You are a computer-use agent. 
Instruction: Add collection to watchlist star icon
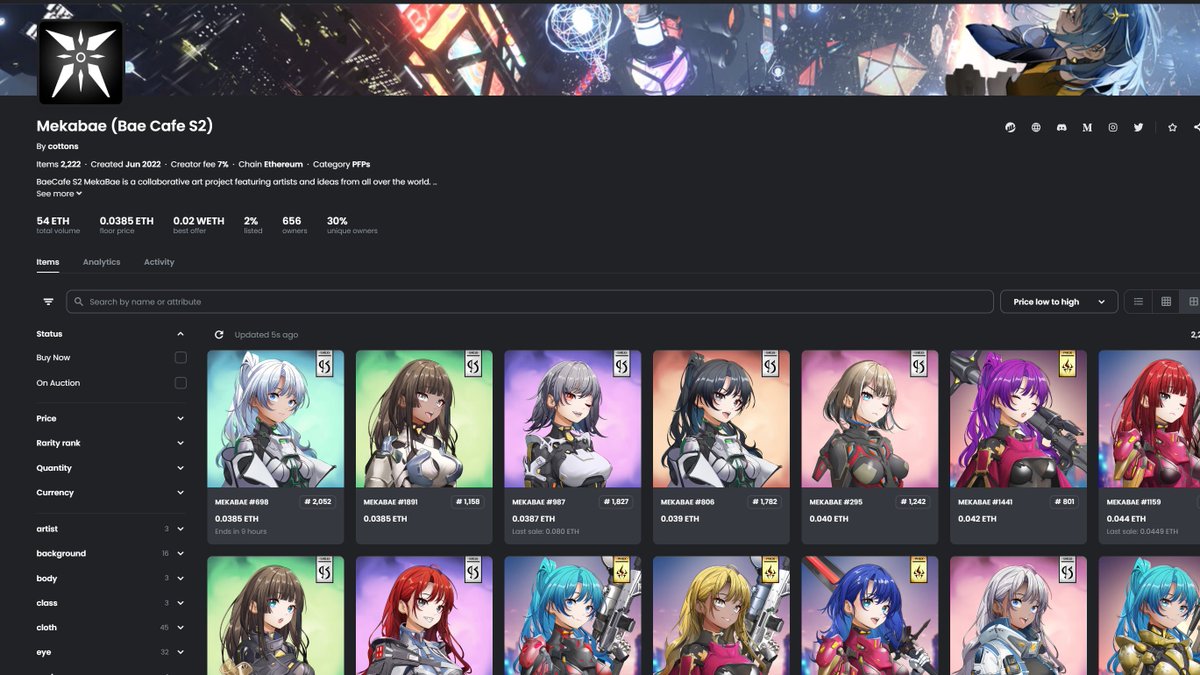(1172, 127)
